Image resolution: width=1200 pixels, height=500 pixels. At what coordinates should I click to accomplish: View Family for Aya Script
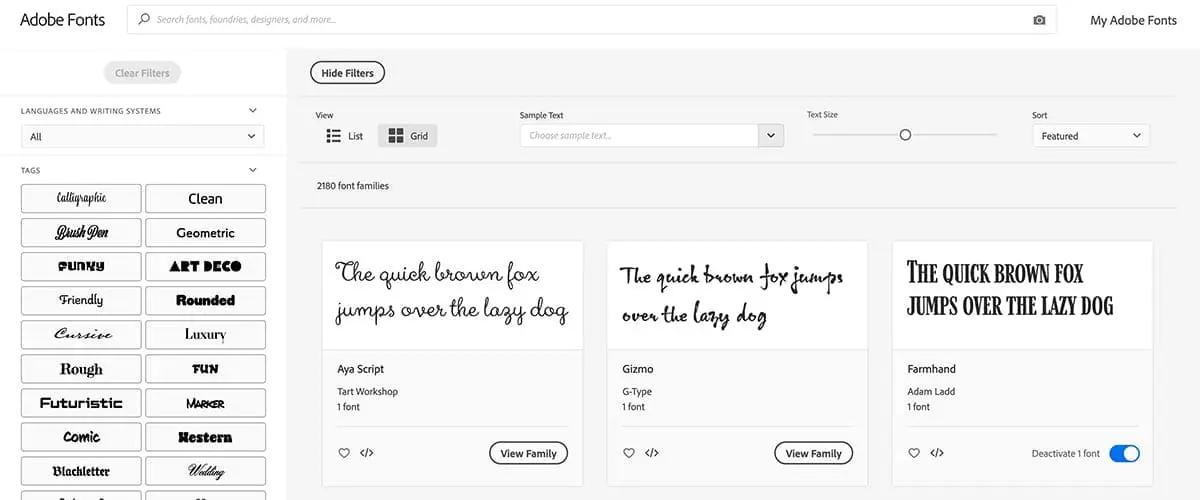(x=528, y=453)
